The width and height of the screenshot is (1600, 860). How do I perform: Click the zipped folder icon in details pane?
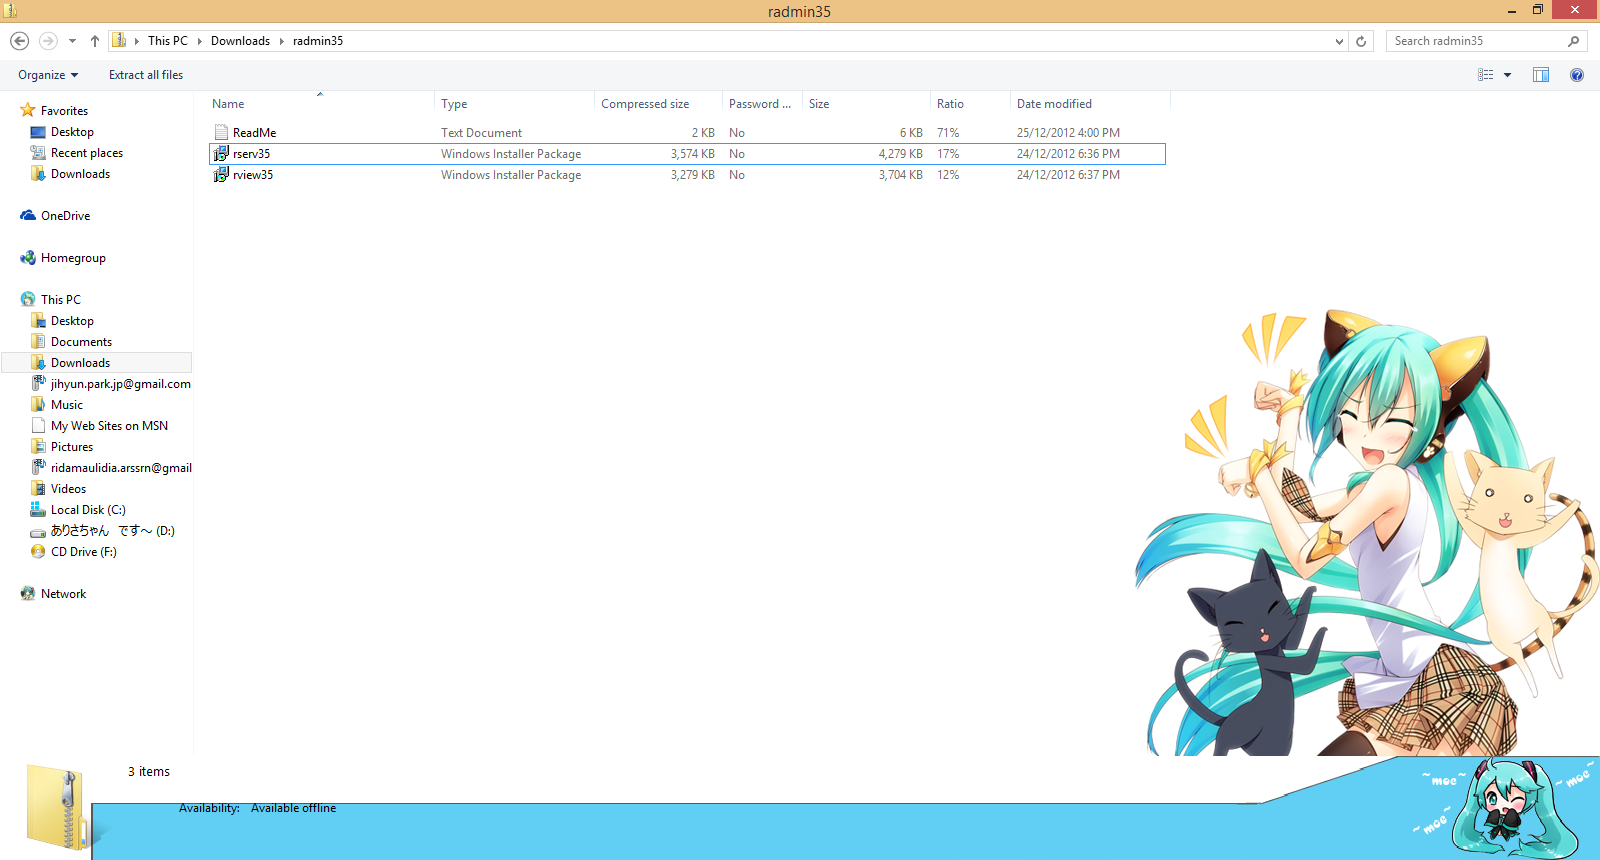pos(56,807)
